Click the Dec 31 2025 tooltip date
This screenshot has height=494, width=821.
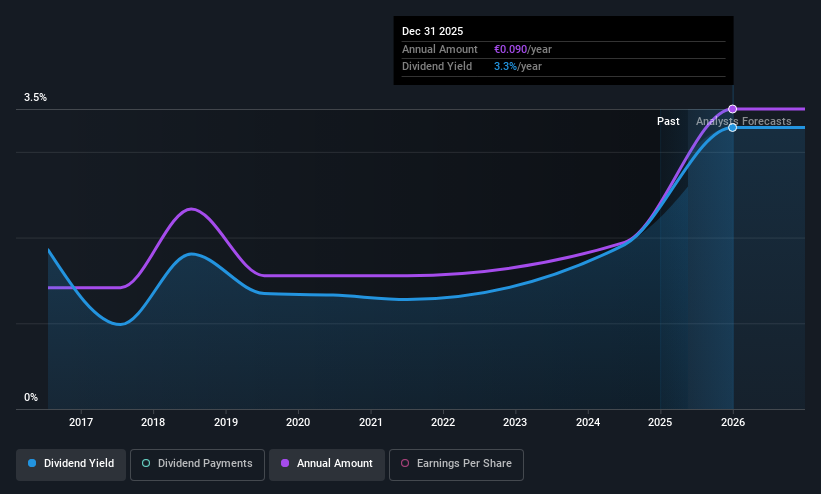point(432,31)
